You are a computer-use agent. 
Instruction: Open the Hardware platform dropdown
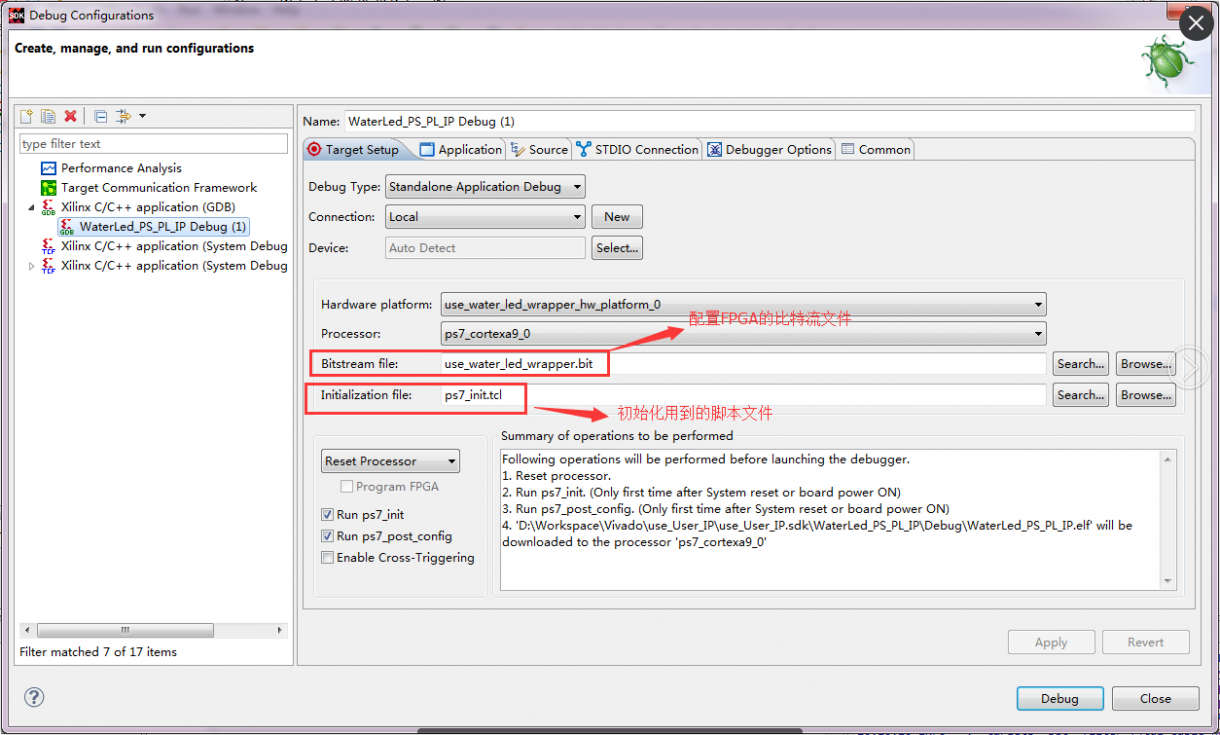tap(744, 304)
